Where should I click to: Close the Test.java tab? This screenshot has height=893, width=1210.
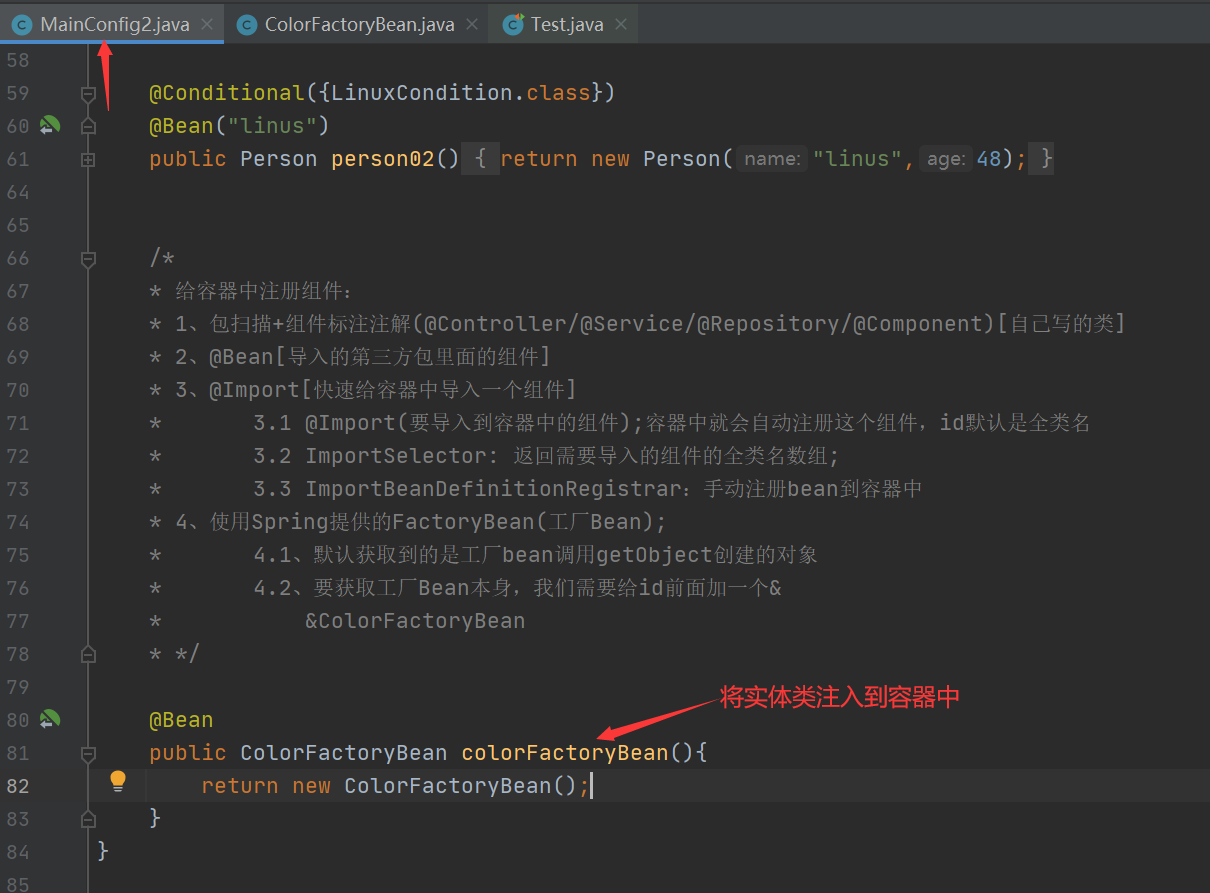(621, 24)
